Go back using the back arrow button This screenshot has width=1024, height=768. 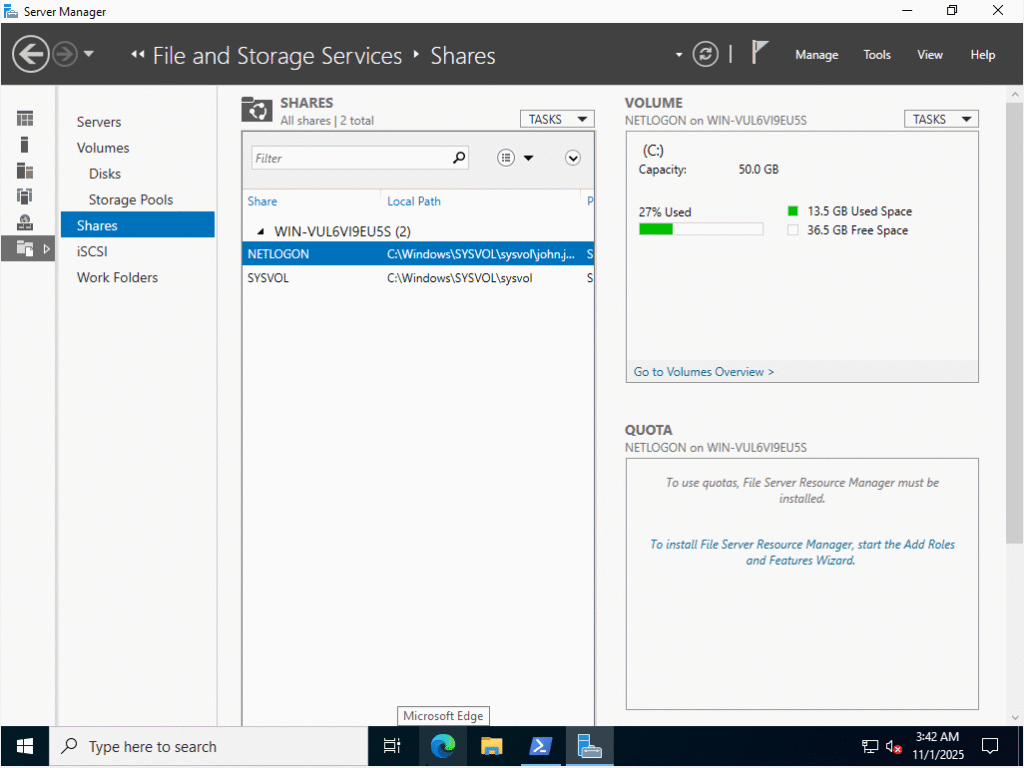pyautogui.click(x=31, y=54)
